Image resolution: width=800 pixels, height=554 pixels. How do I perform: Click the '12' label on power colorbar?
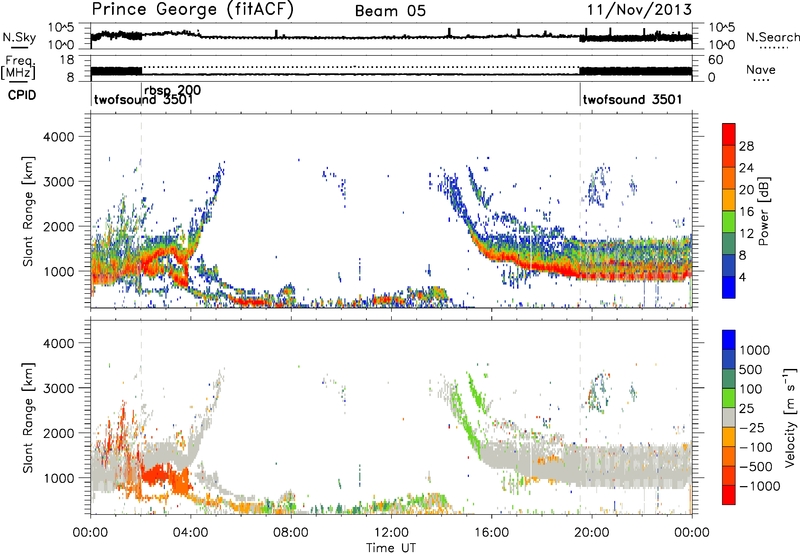click(x=746, y=233)
